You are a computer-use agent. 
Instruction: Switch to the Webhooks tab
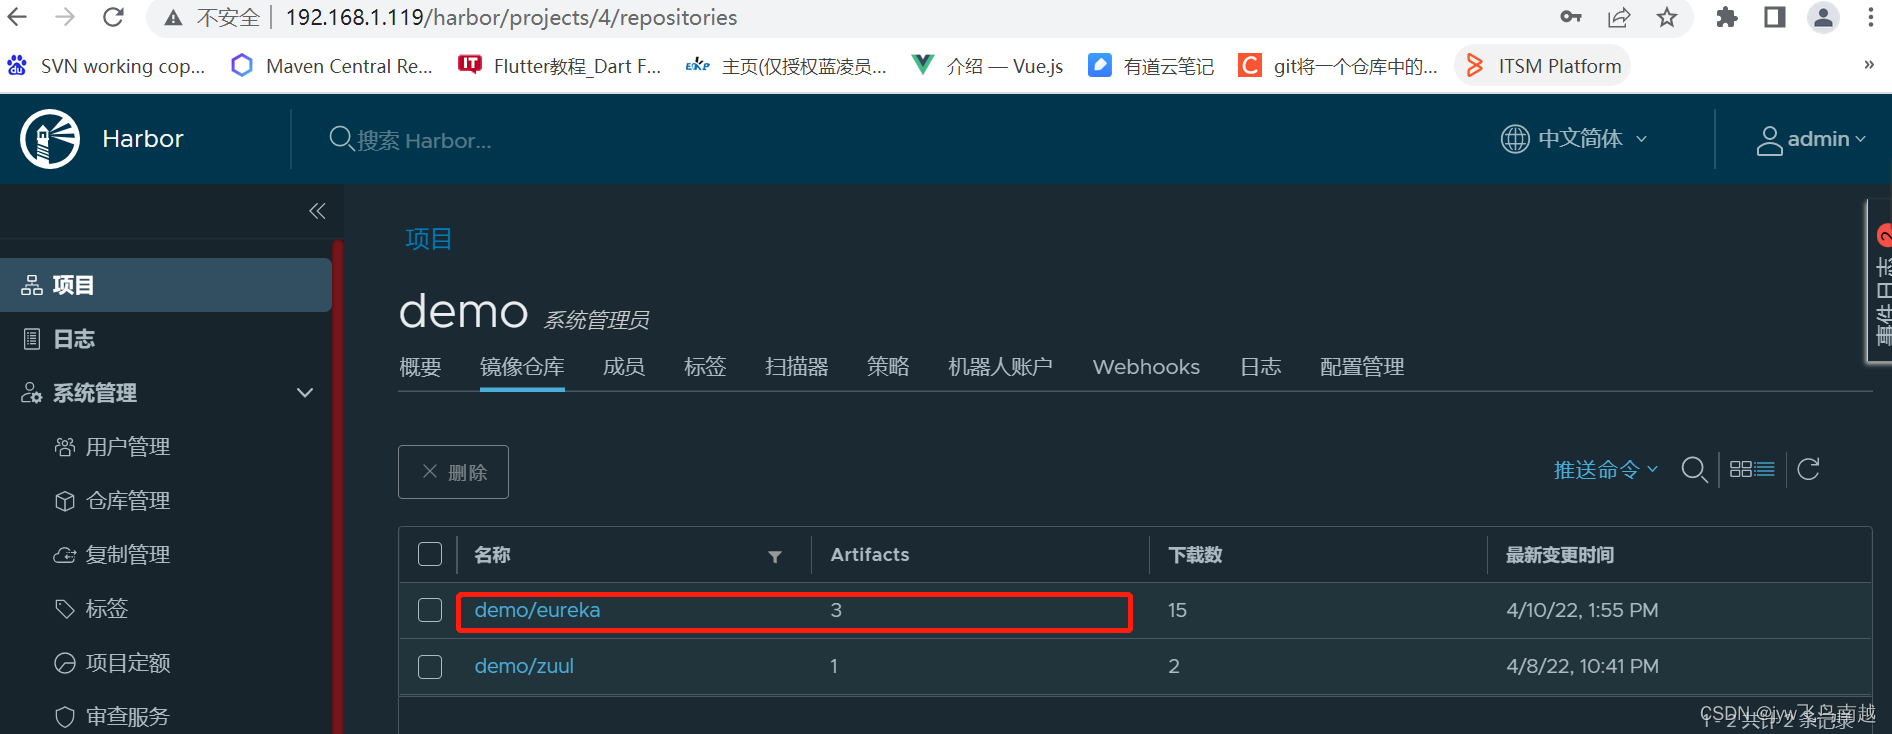click(1146, 367)
